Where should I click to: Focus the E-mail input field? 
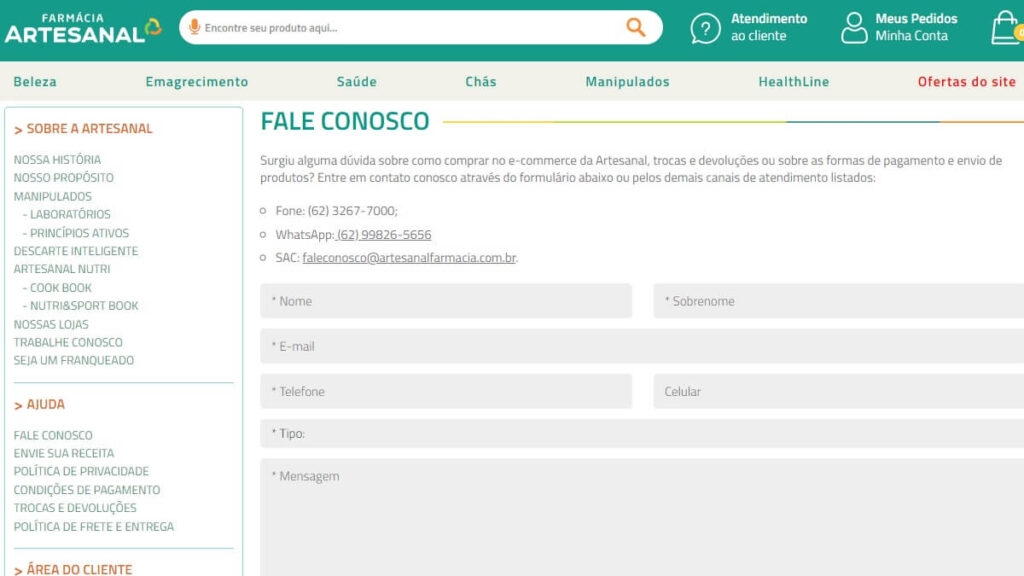642,346
